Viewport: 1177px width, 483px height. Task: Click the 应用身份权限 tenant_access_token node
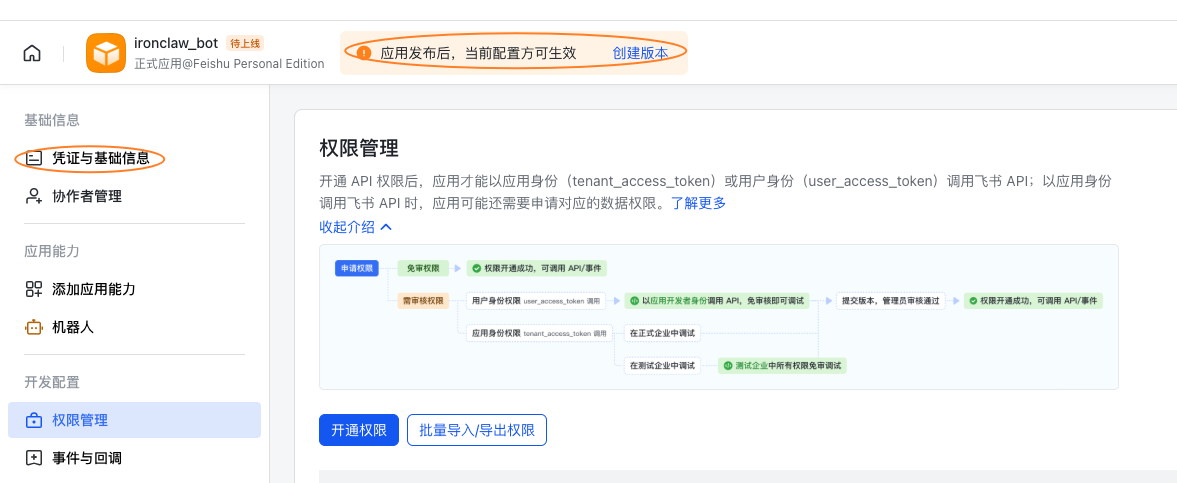539,333
